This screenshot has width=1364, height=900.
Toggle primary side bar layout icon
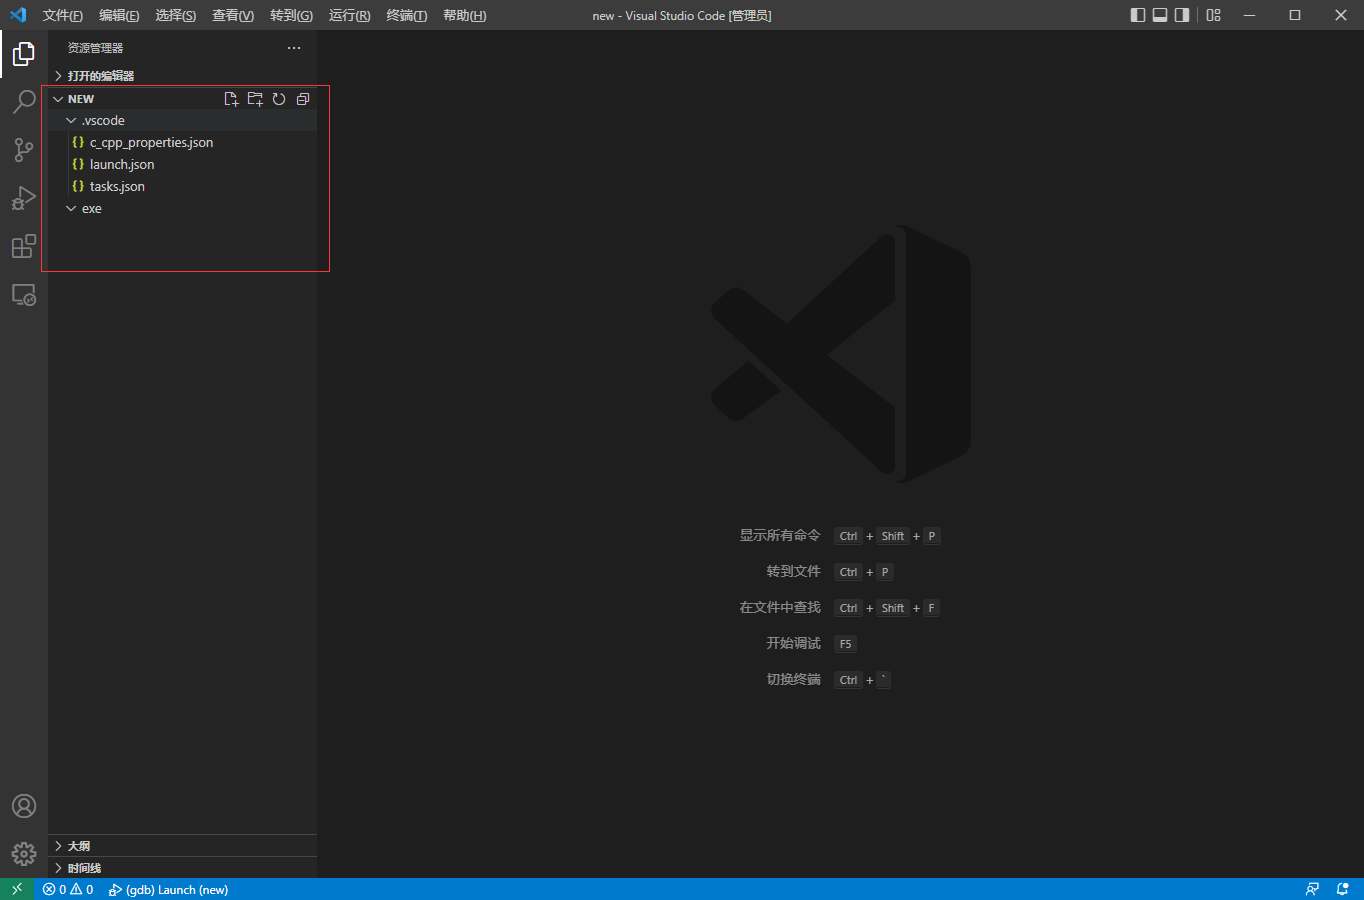click(x=1138, y=15)
